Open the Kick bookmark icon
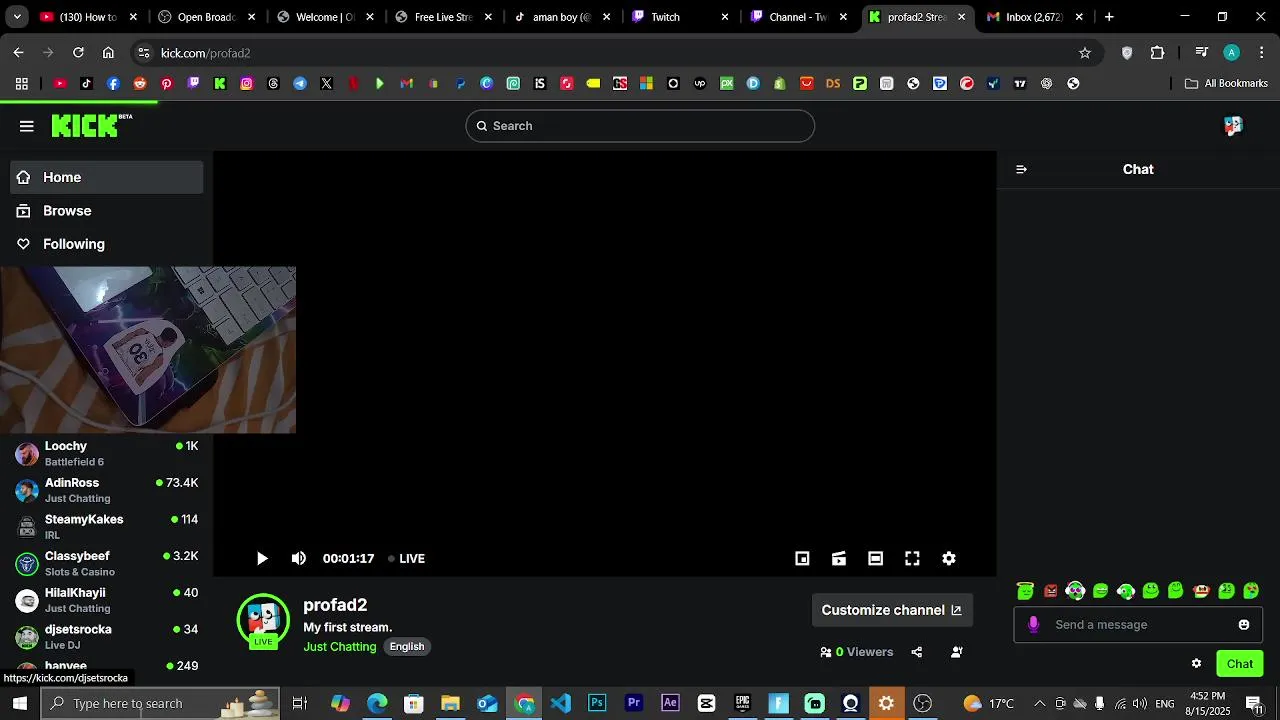This screenshot has height=720, width=1280. coord(220,84)
